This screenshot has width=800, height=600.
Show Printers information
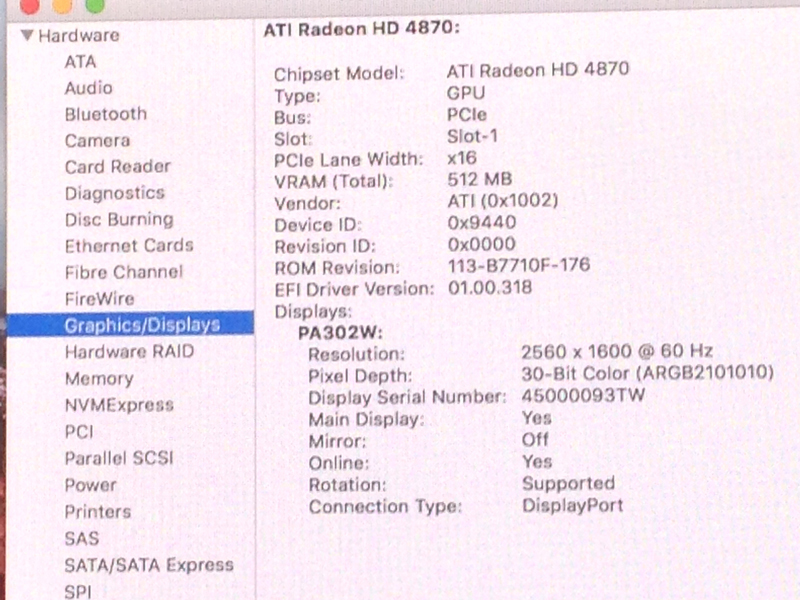98,511
